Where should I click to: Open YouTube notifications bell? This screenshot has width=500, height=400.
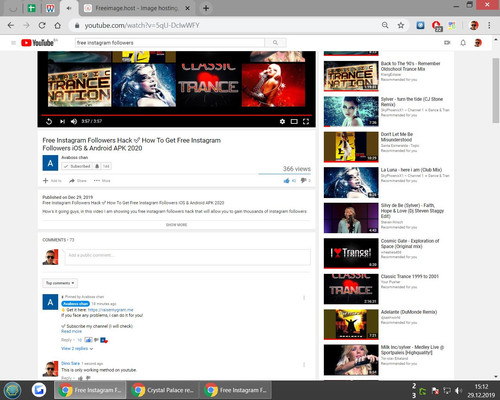coord(463,43)
